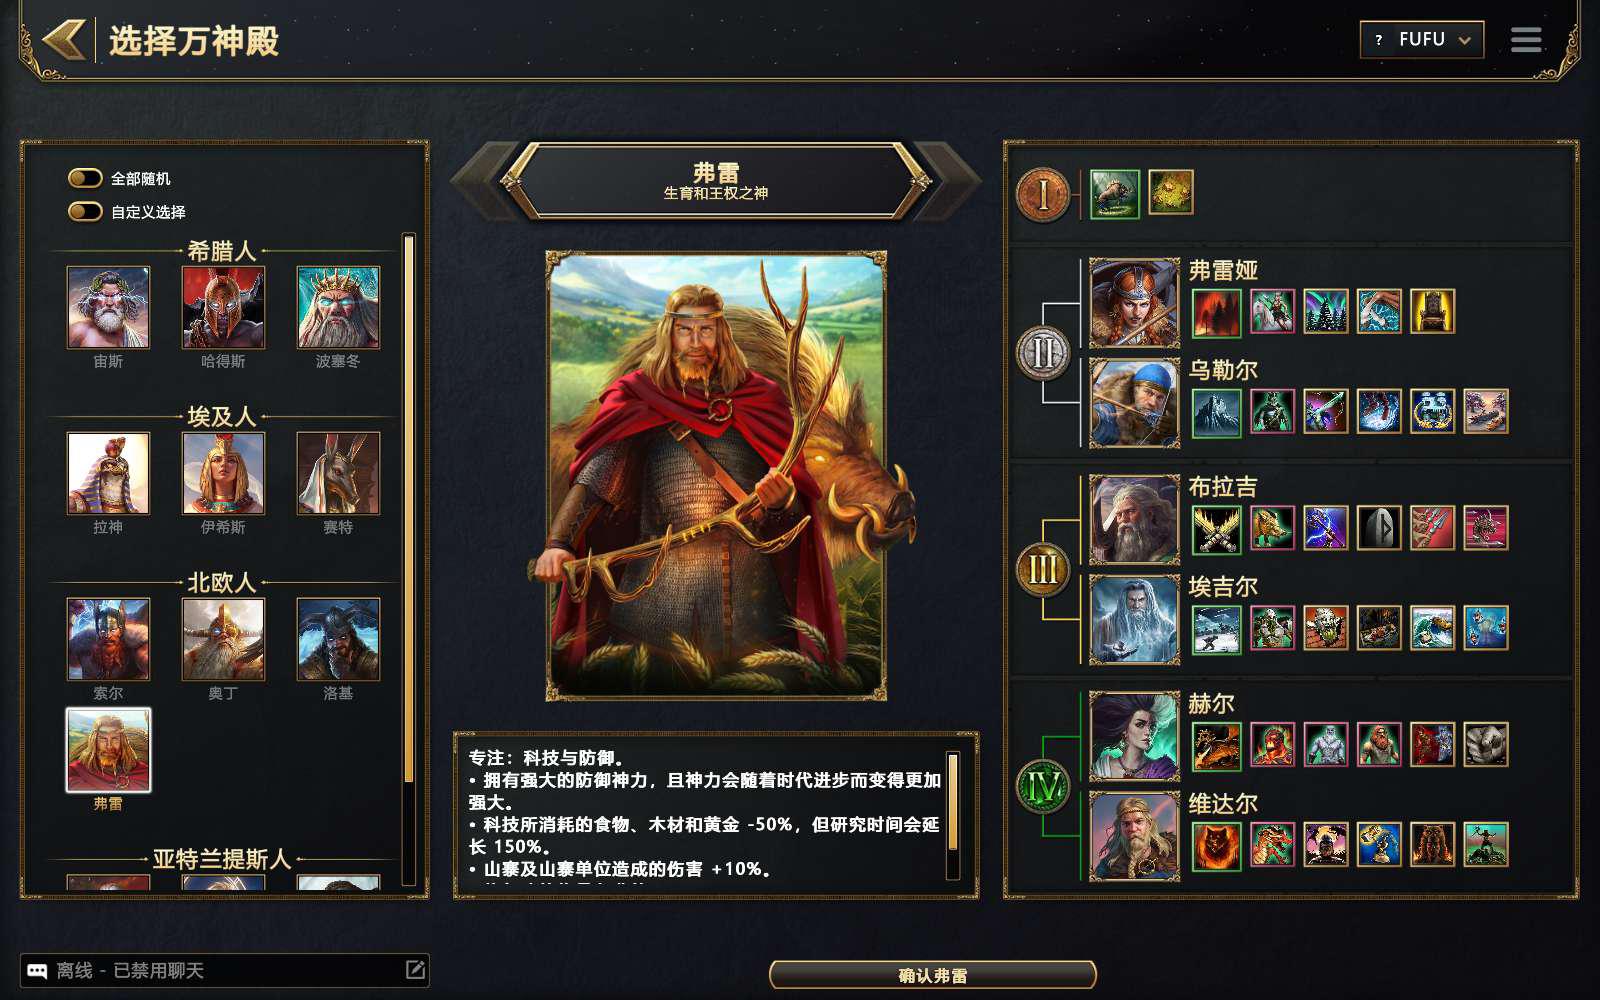Toggle the 全部随机 switch
The image size is (1600, 1000).
(85, 178)
